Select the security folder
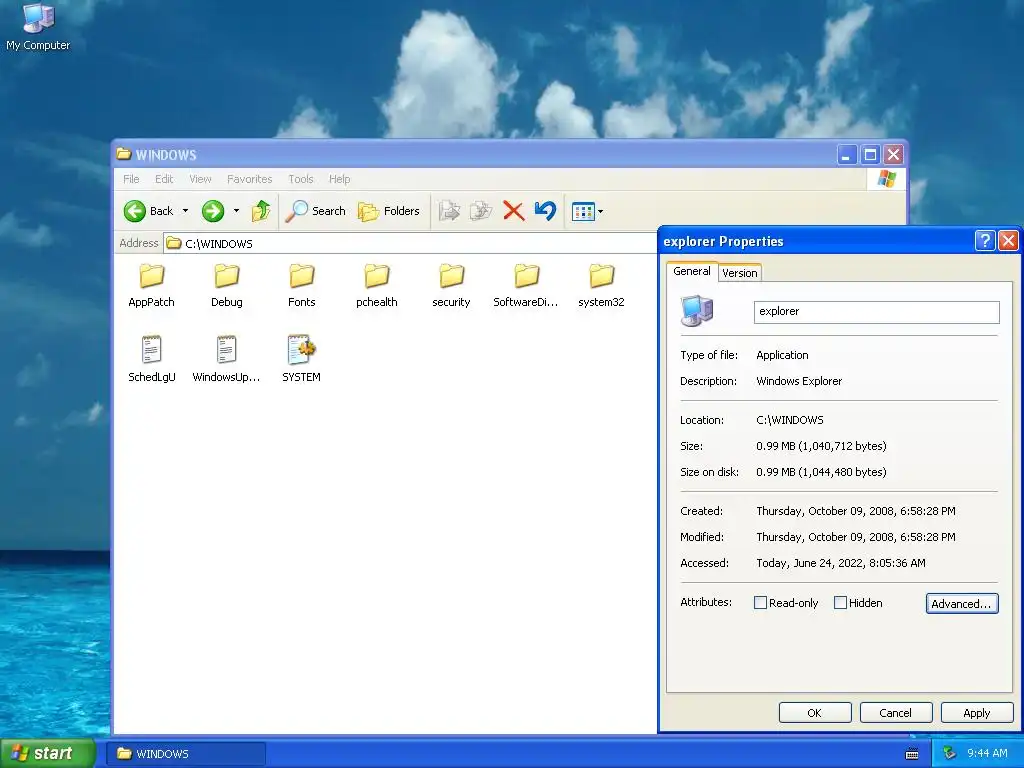Image resolution: width=1024 pixels, height=768 pixels. (x=451, y=285)
